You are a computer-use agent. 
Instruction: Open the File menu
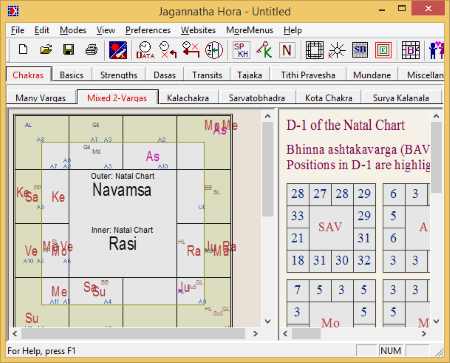[x=17, y=30]
